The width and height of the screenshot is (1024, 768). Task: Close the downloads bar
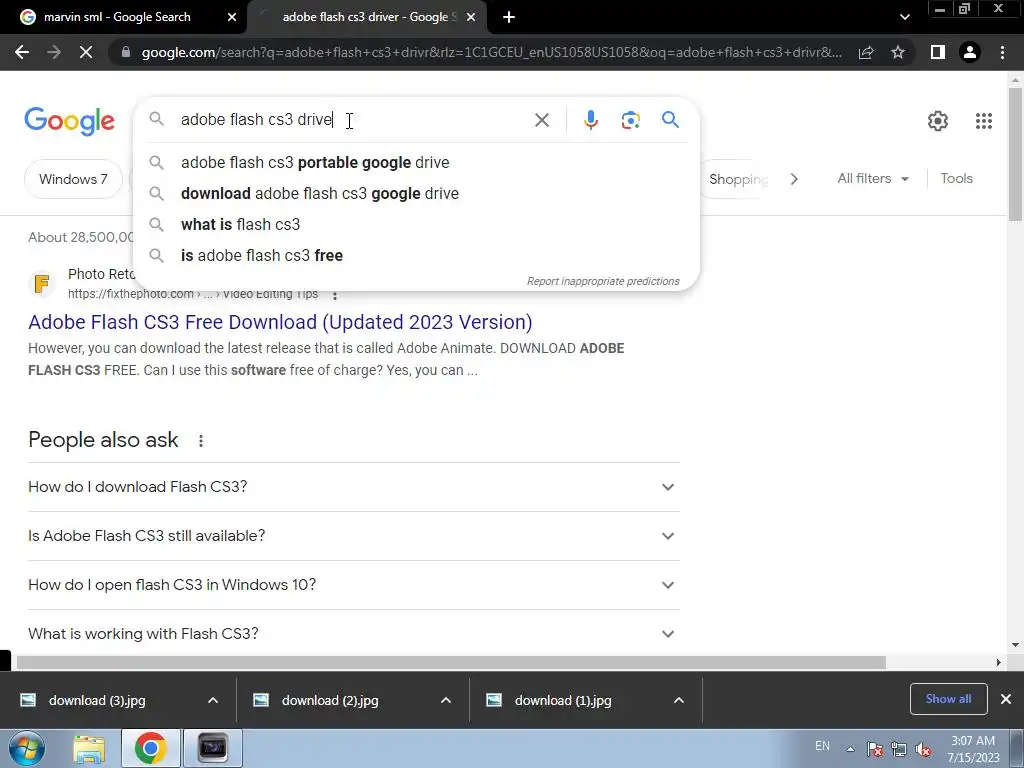(x=1006, y=699)
